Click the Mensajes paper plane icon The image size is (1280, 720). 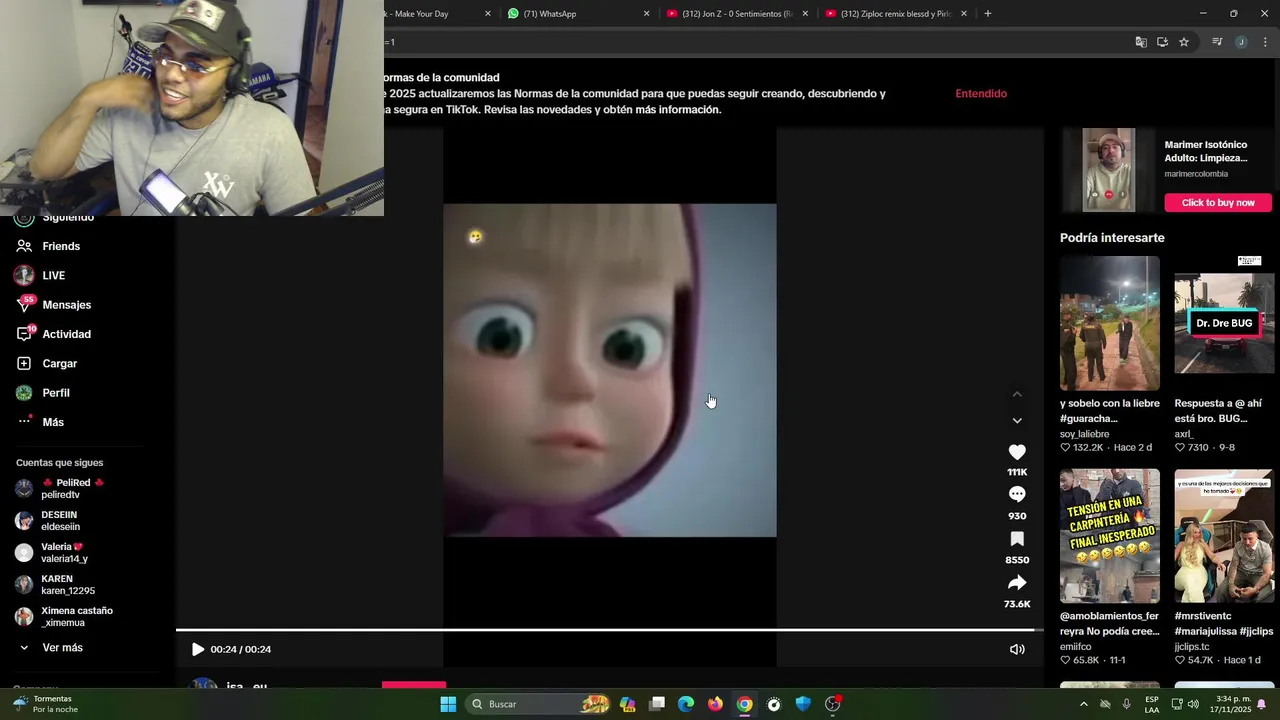click(24, 305)
